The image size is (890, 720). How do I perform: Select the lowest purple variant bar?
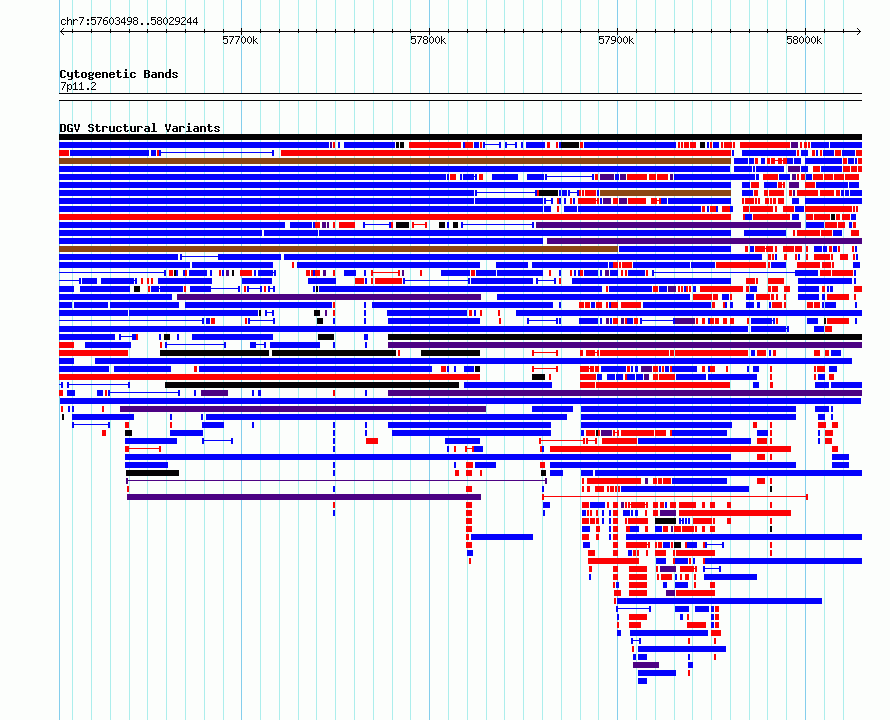click(x=646, y=665)
